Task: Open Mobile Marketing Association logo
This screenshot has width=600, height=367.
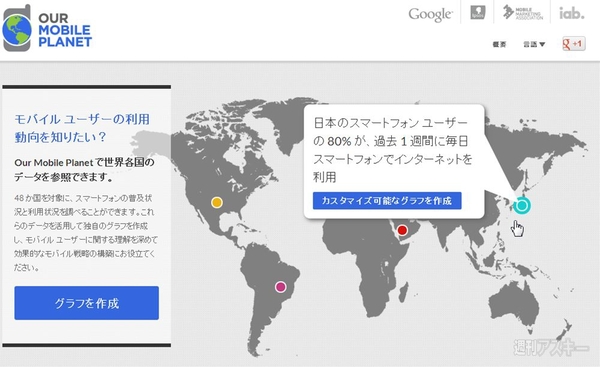Action: click(x=522, y=13)
